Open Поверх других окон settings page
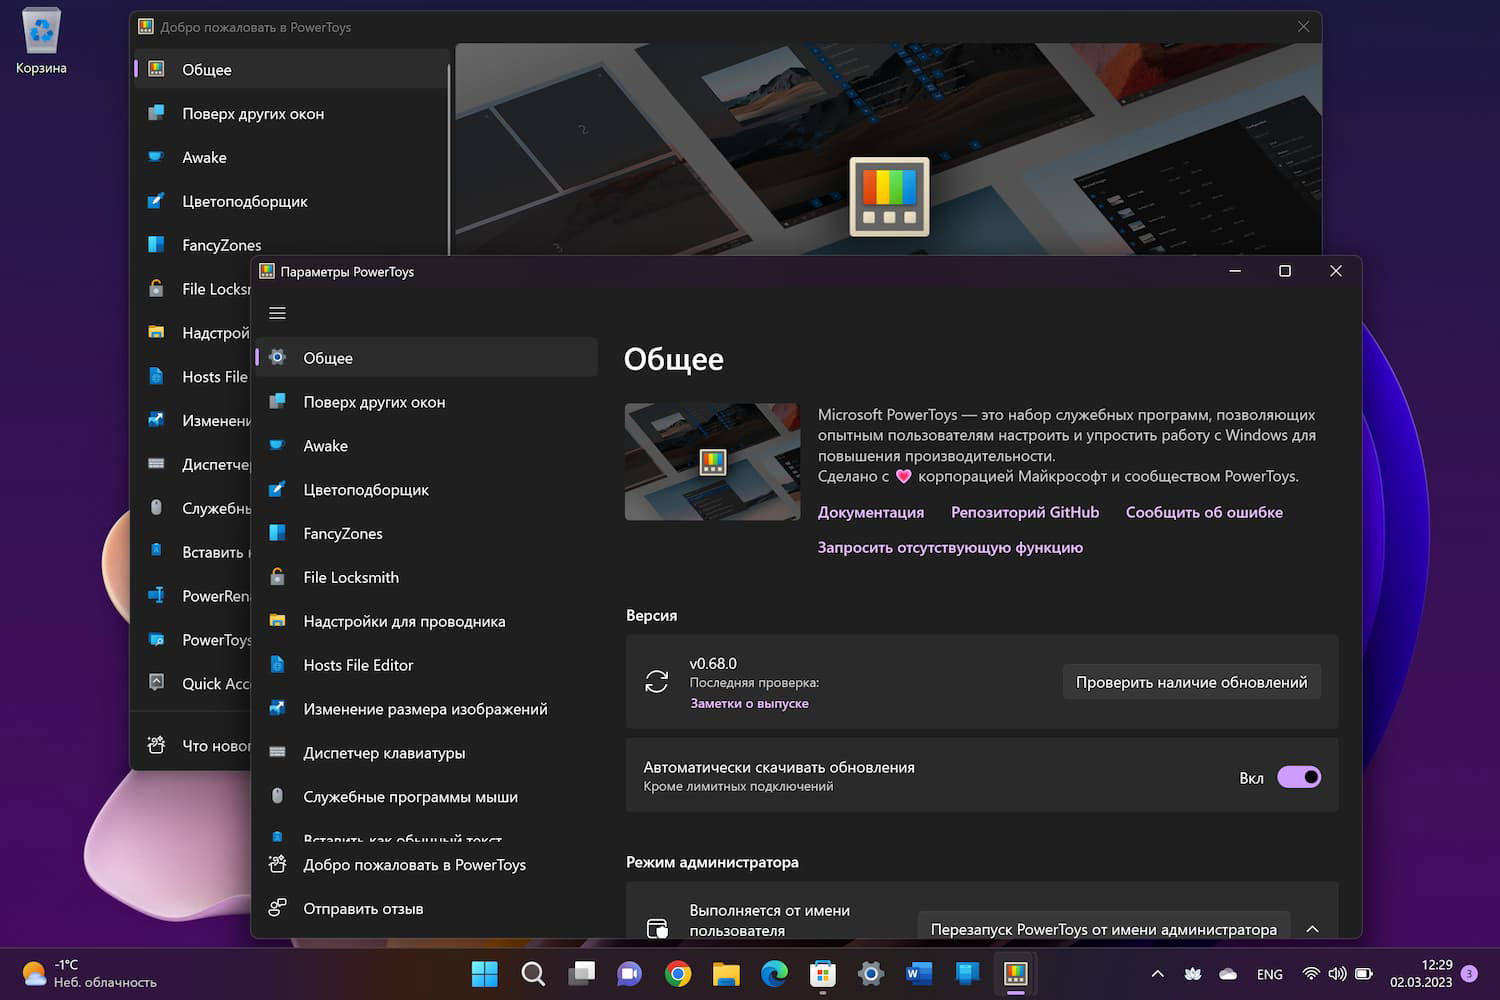 [427, 401]
